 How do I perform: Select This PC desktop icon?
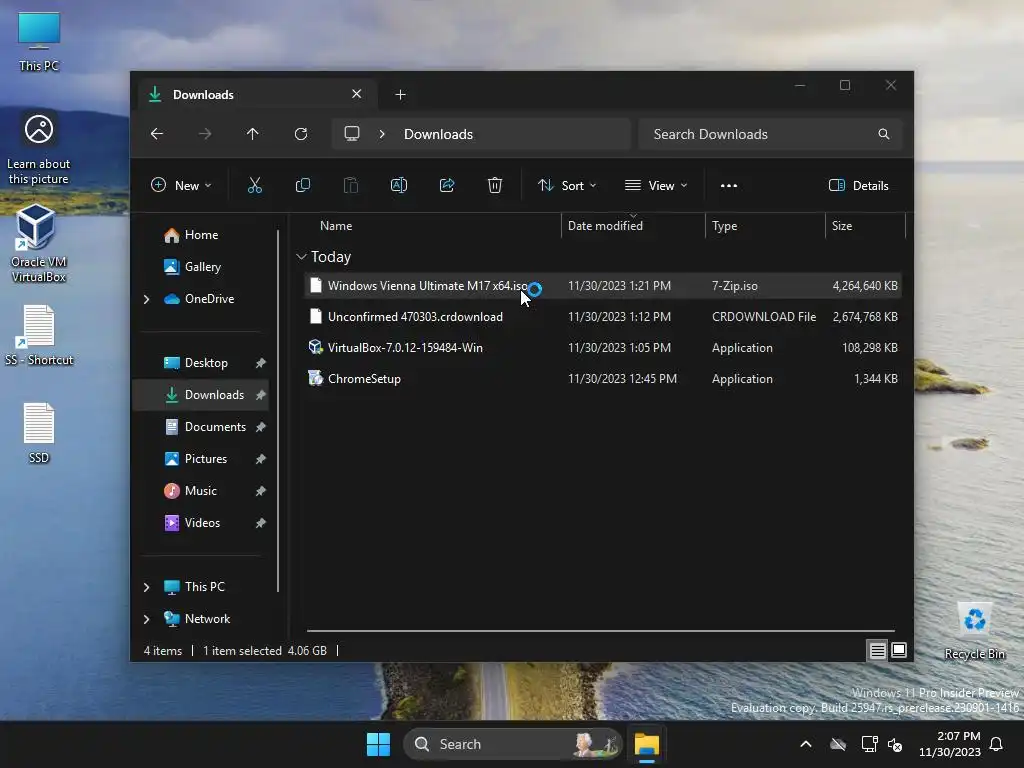39,42
